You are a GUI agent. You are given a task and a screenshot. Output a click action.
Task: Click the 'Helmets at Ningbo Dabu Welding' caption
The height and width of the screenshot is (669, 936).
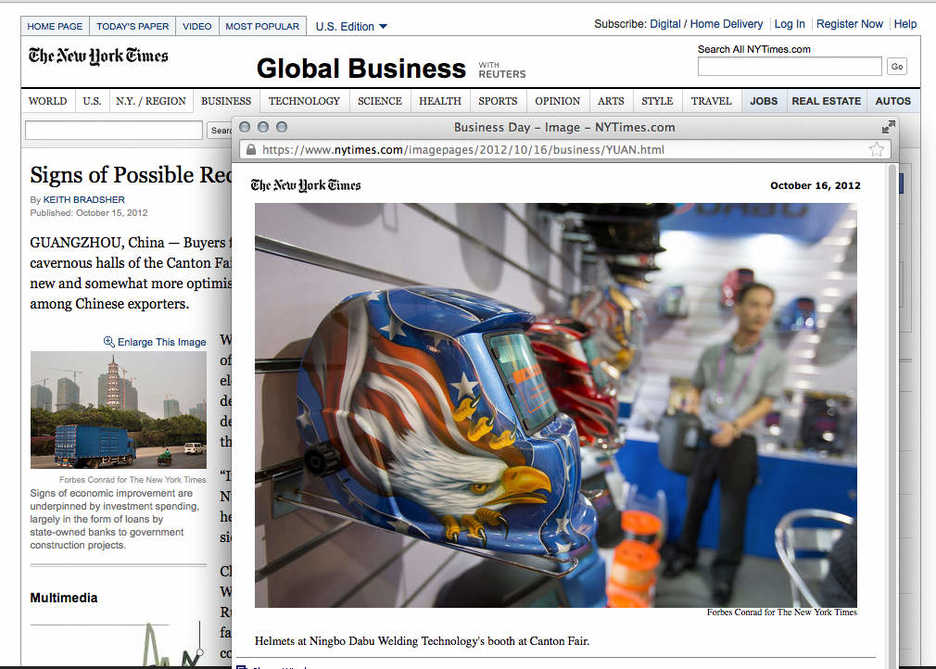422,641
